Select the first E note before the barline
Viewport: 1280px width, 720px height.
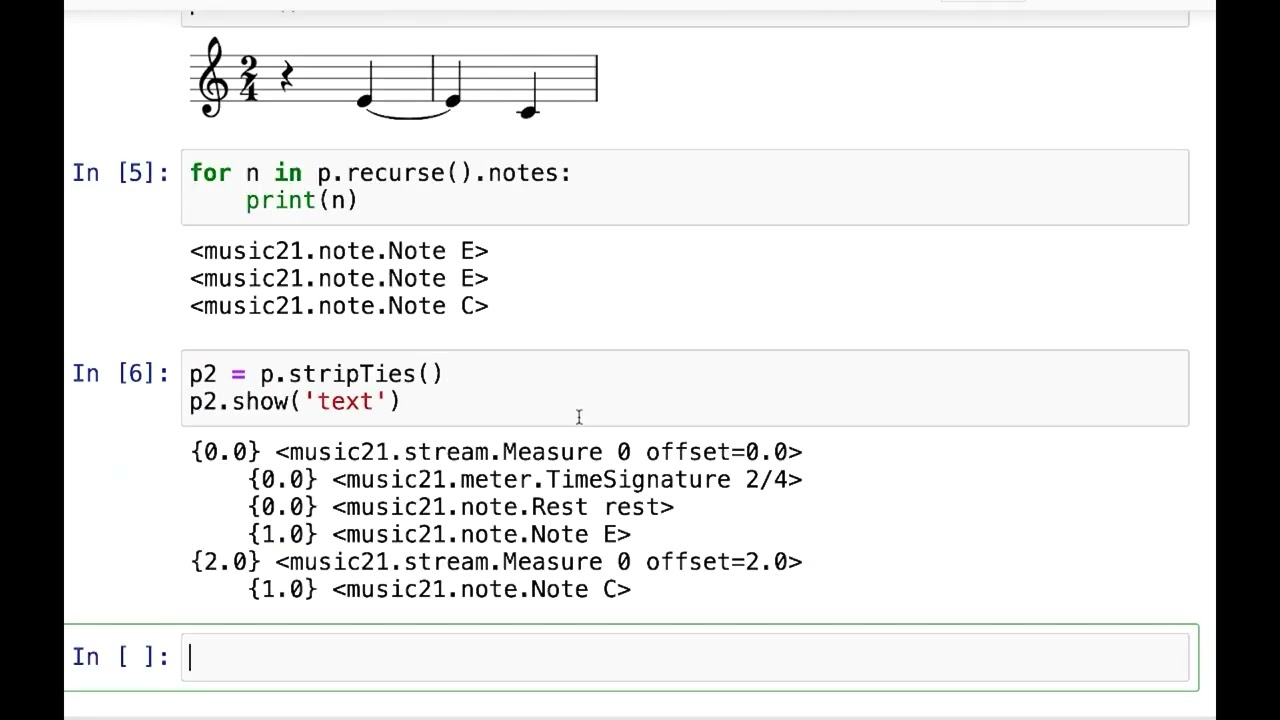pos(365,100)
